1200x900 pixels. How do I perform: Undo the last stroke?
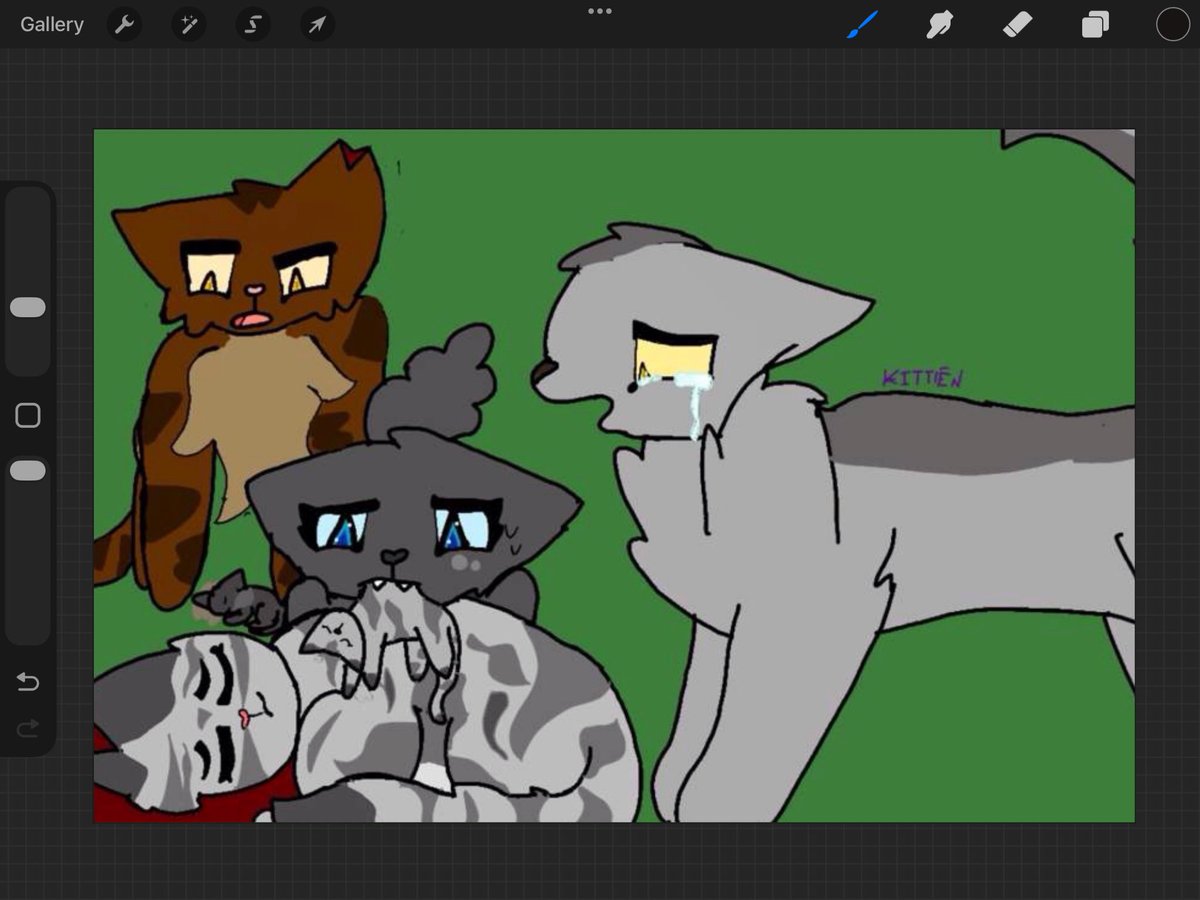(28, 682)
